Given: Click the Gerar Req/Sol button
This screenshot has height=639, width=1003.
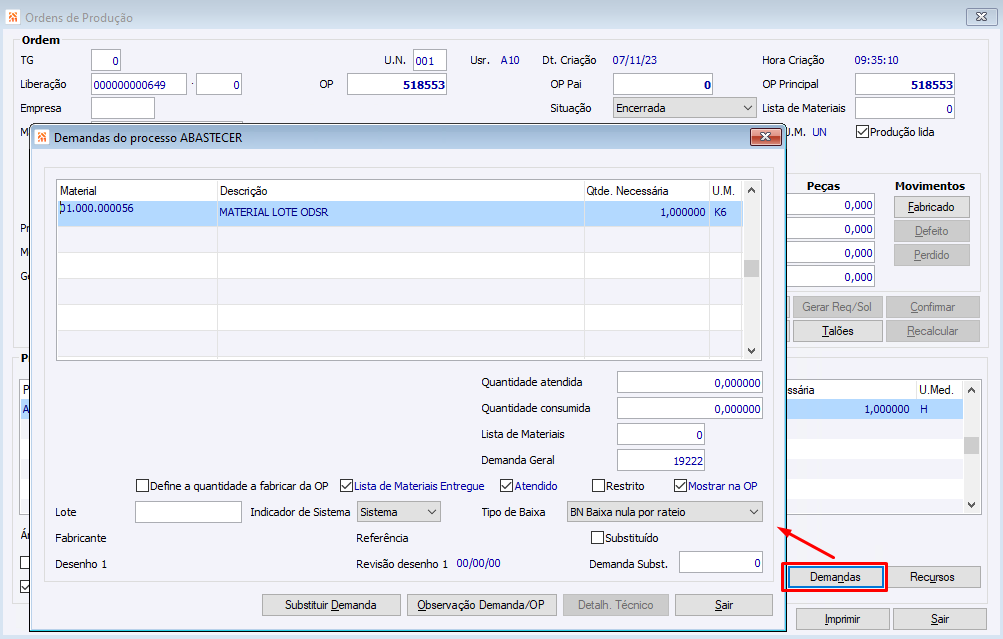Looking at the screenshot, I should 837,307.
